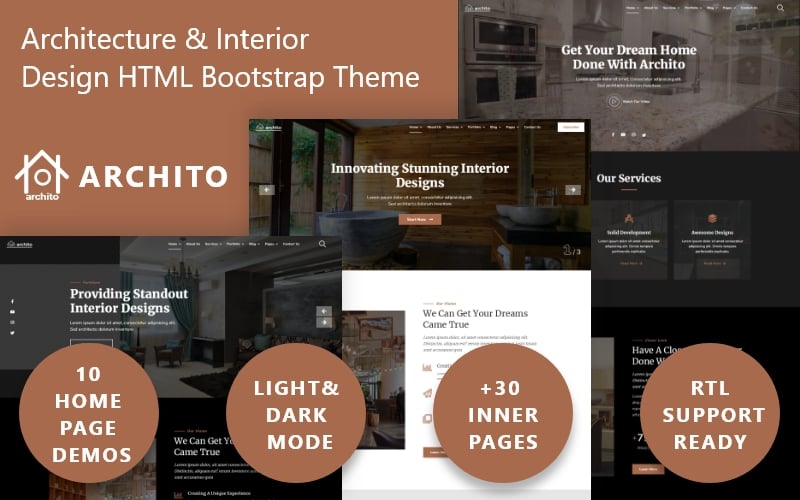
Task: Expand Home dropdown in kitchen hero navigation
Action: (x=632, y=8)
